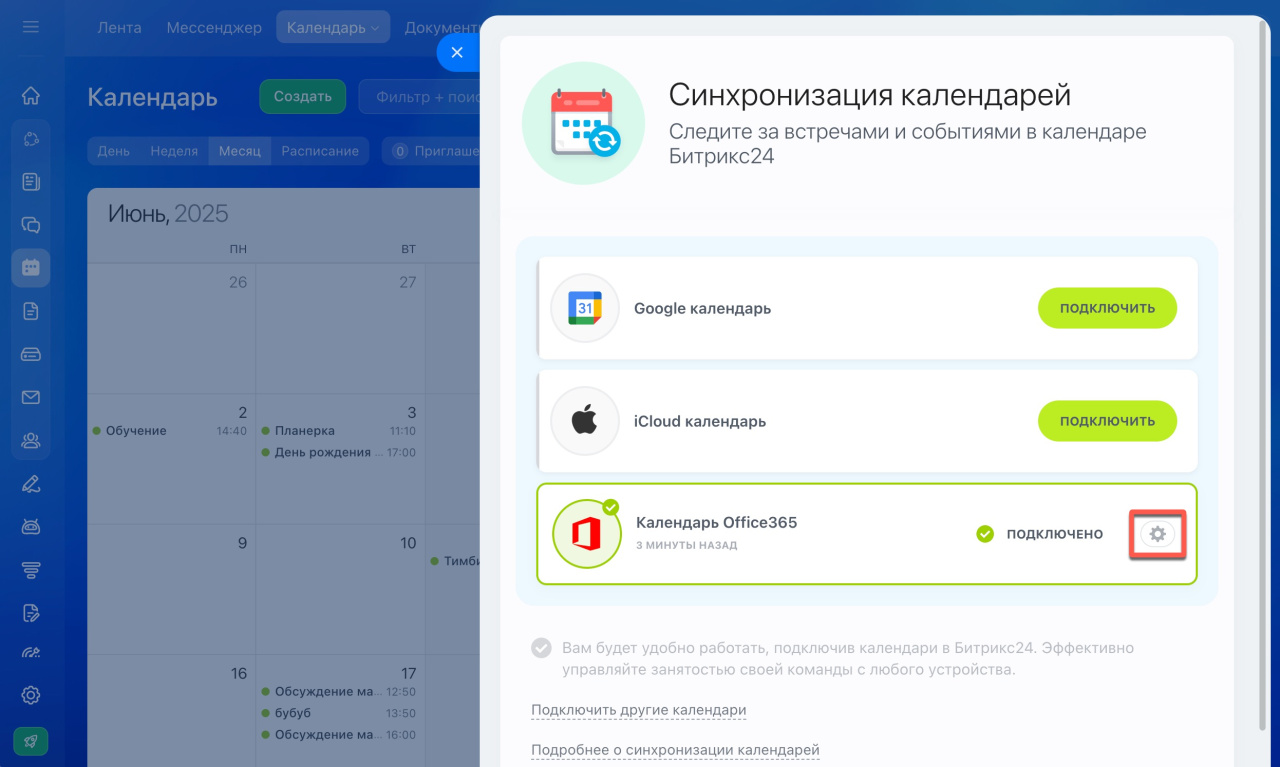
Task: Switch to Месяц view tab
Action: [x=240, y=151]
